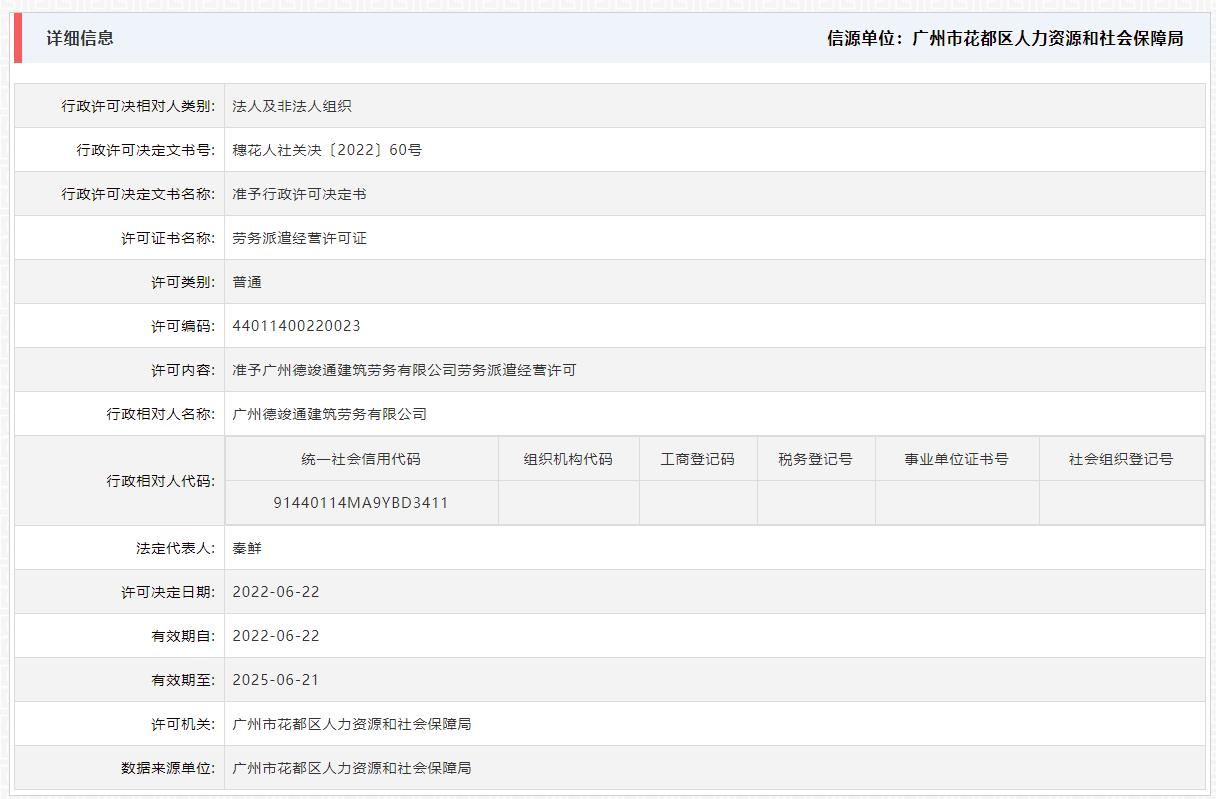1216x799 pixels.
Task: Select the expiry date 2025-06-21
Action: click(276, 680)
